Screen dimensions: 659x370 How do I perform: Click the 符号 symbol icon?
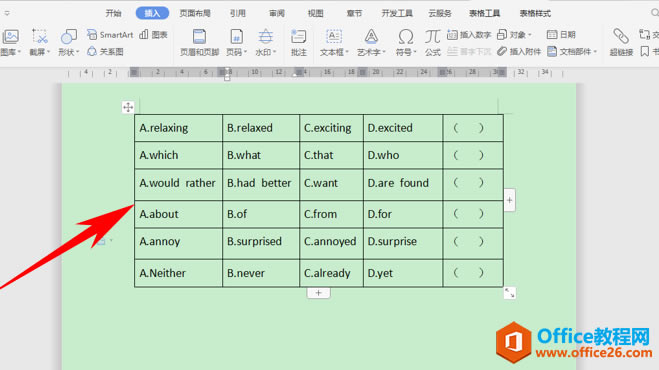pos(406,37)
